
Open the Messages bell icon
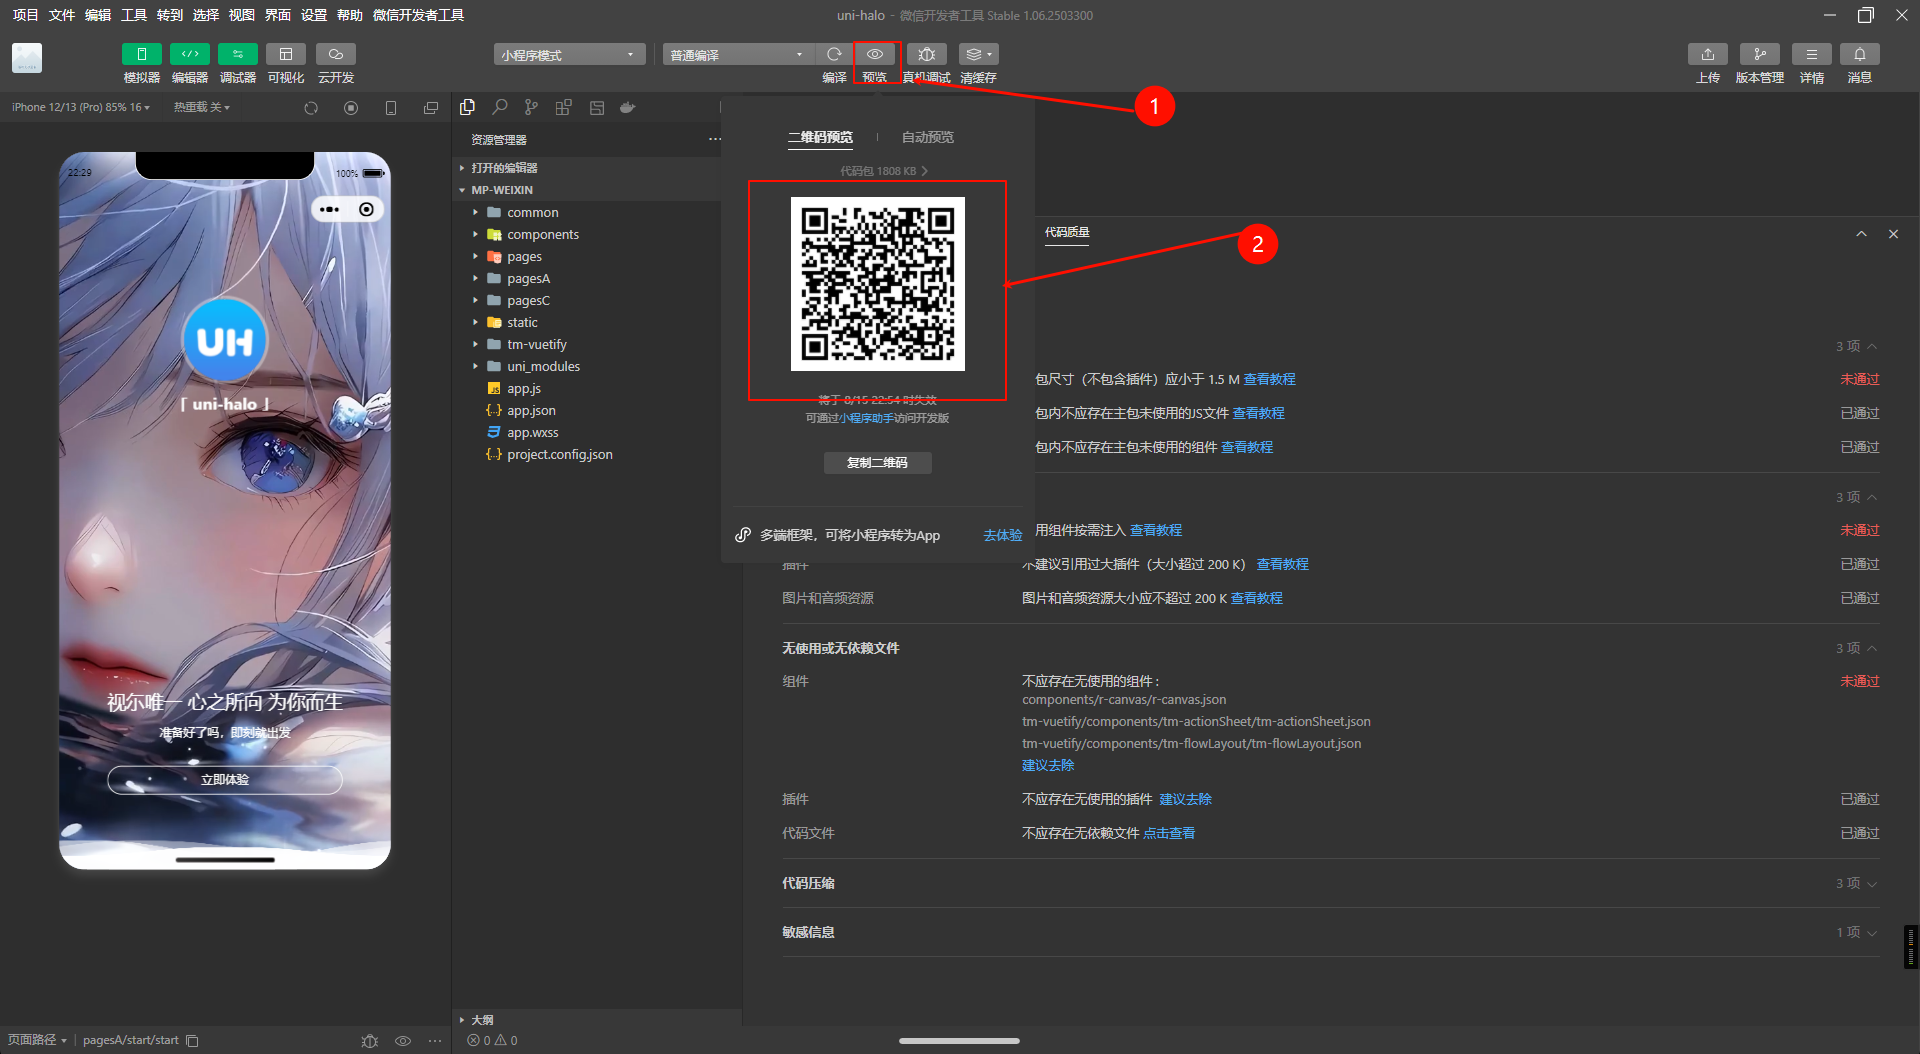pyautogui.click(x=1859, y=54)
